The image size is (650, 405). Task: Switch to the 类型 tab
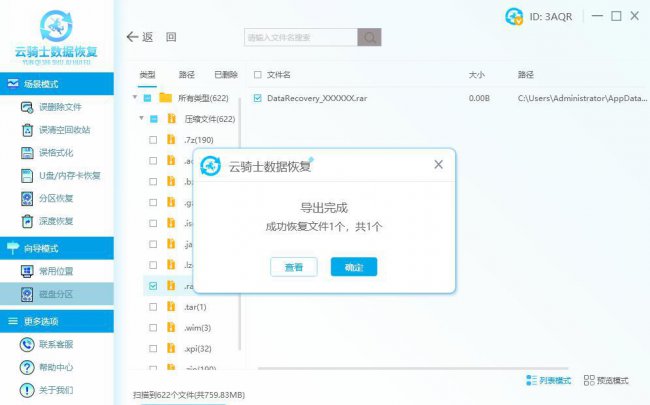(148, 75)
